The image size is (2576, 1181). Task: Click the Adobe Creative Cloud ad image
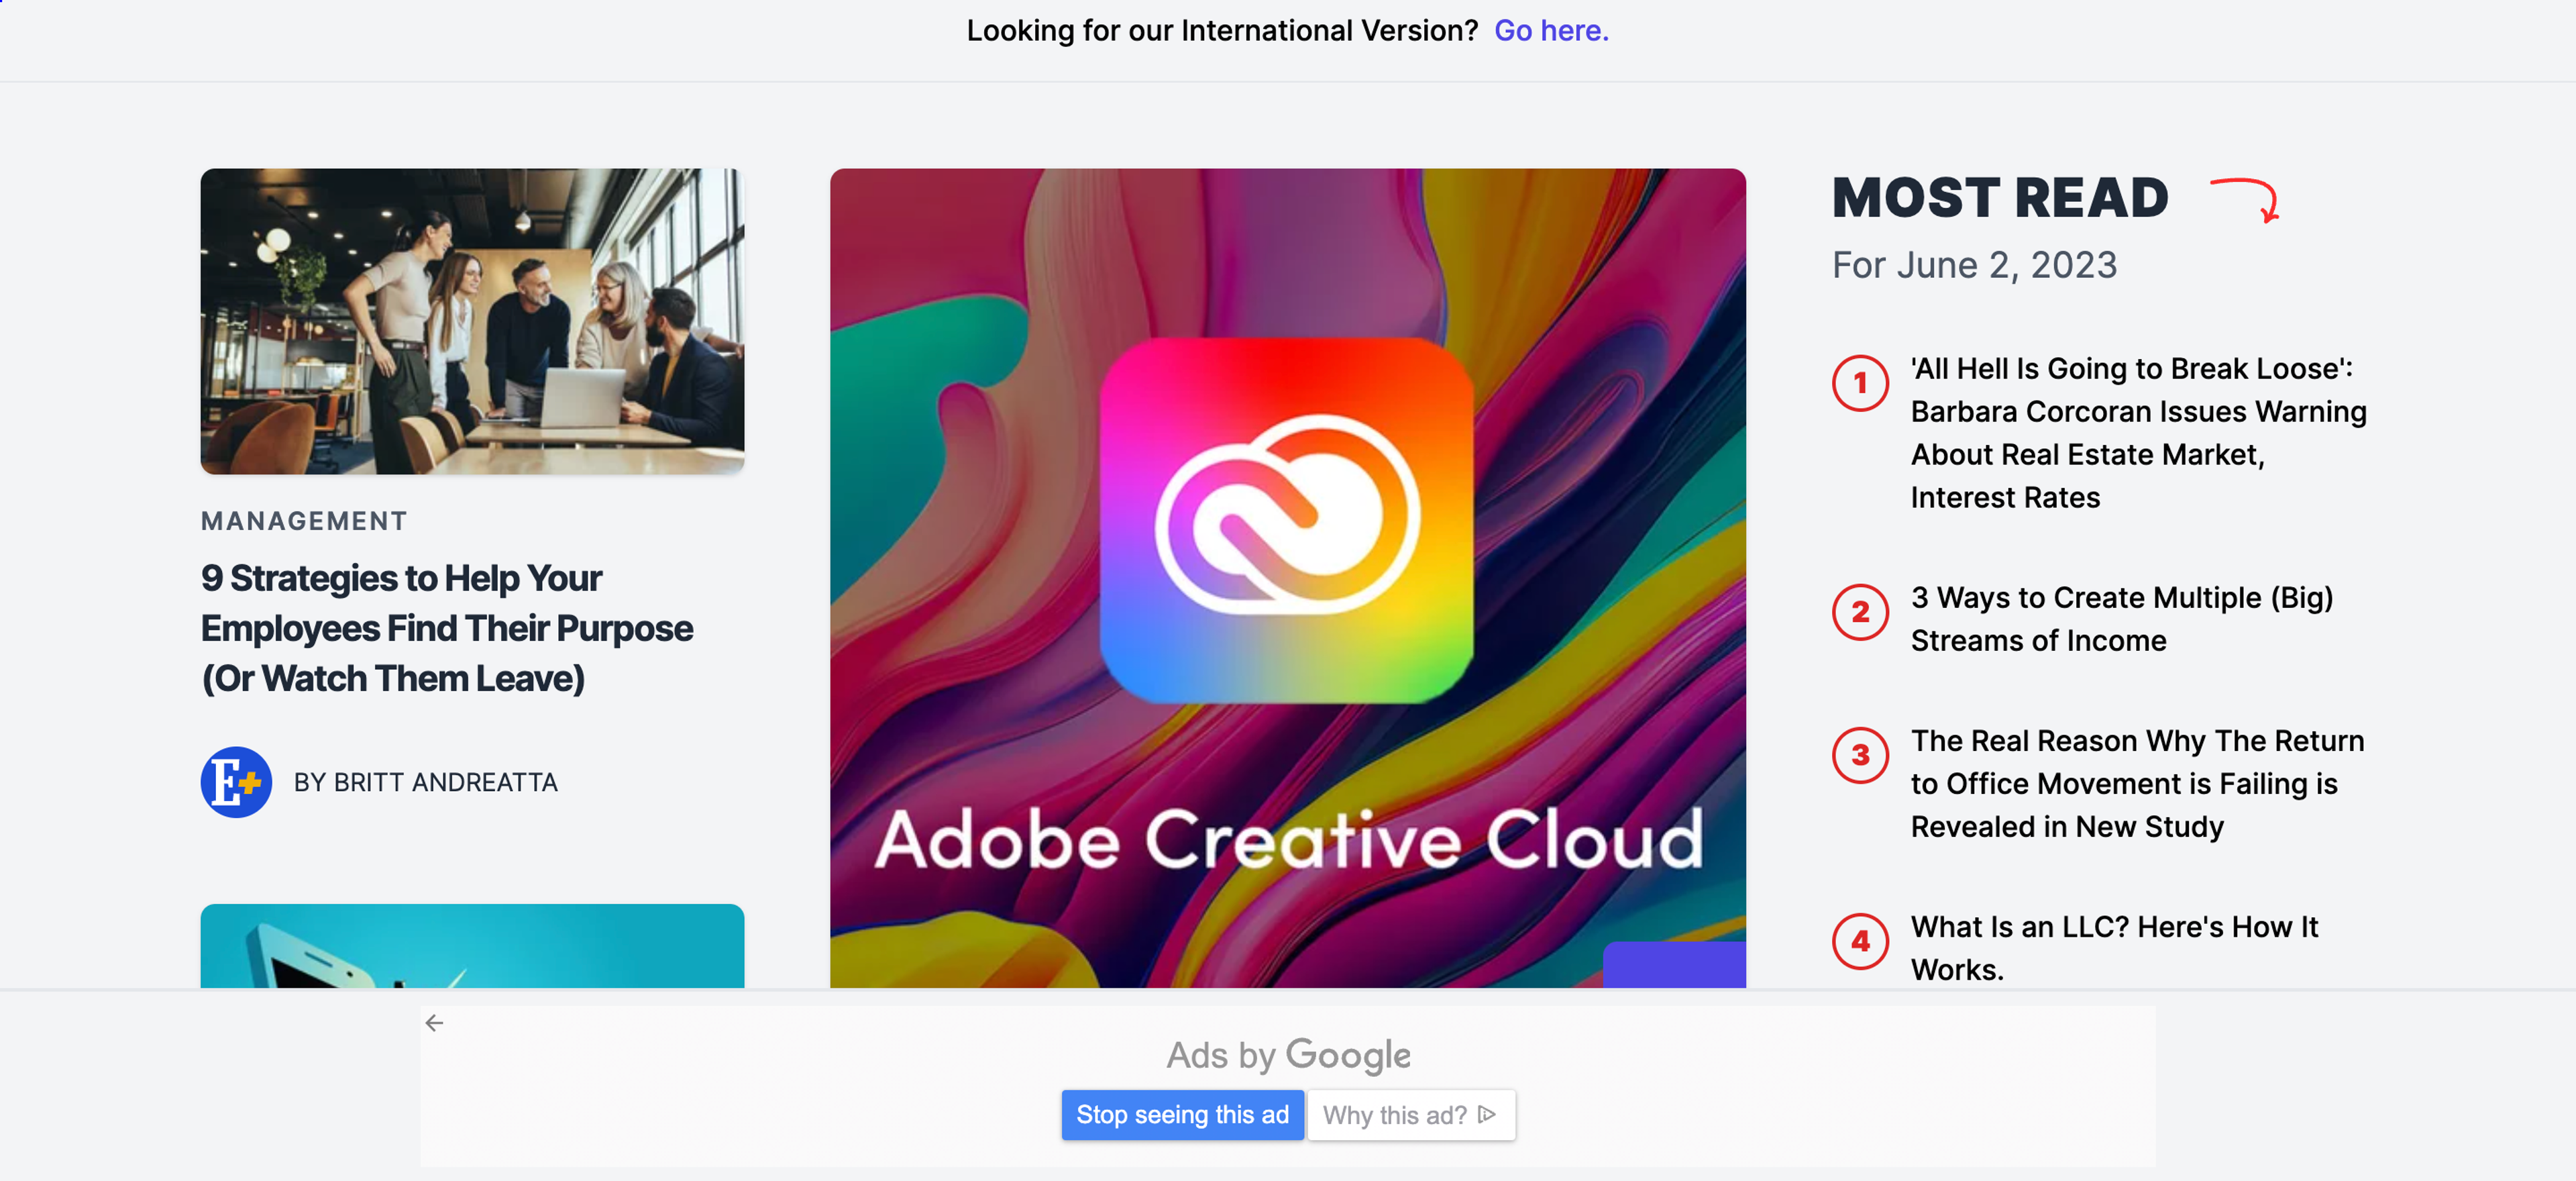(x=1288, y=578)
